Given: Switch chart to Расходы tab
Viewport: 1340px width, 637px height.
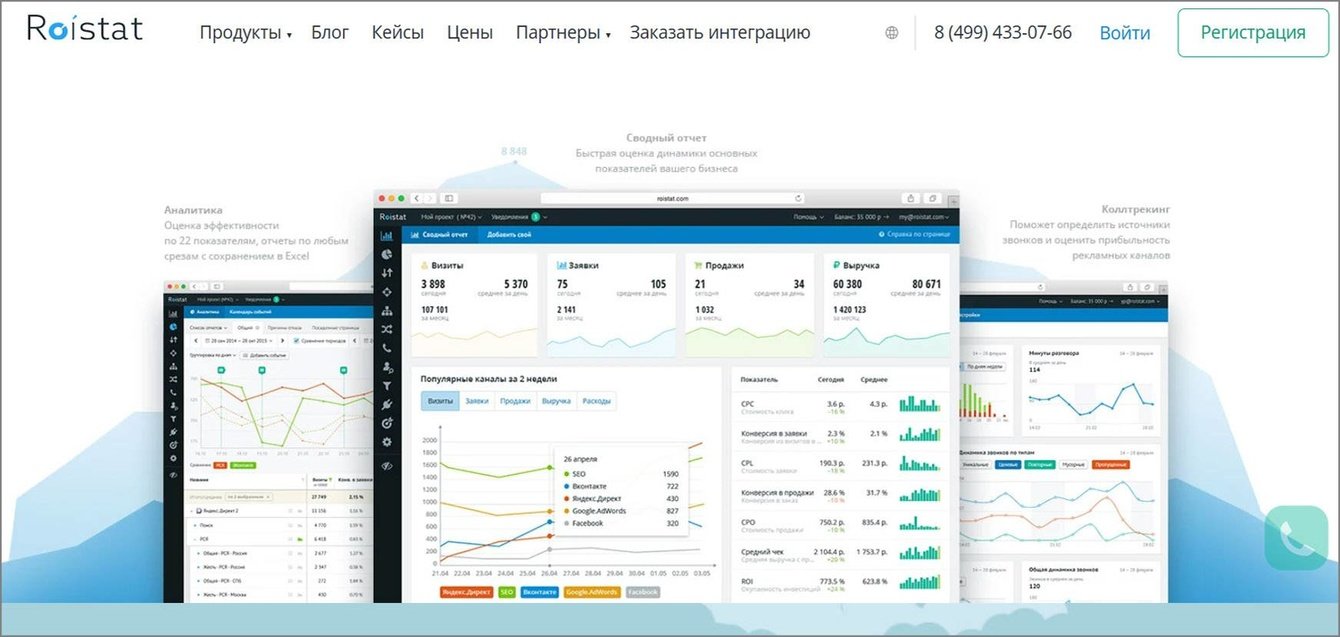Looking at the screenshot, I should tap(596, 401).
